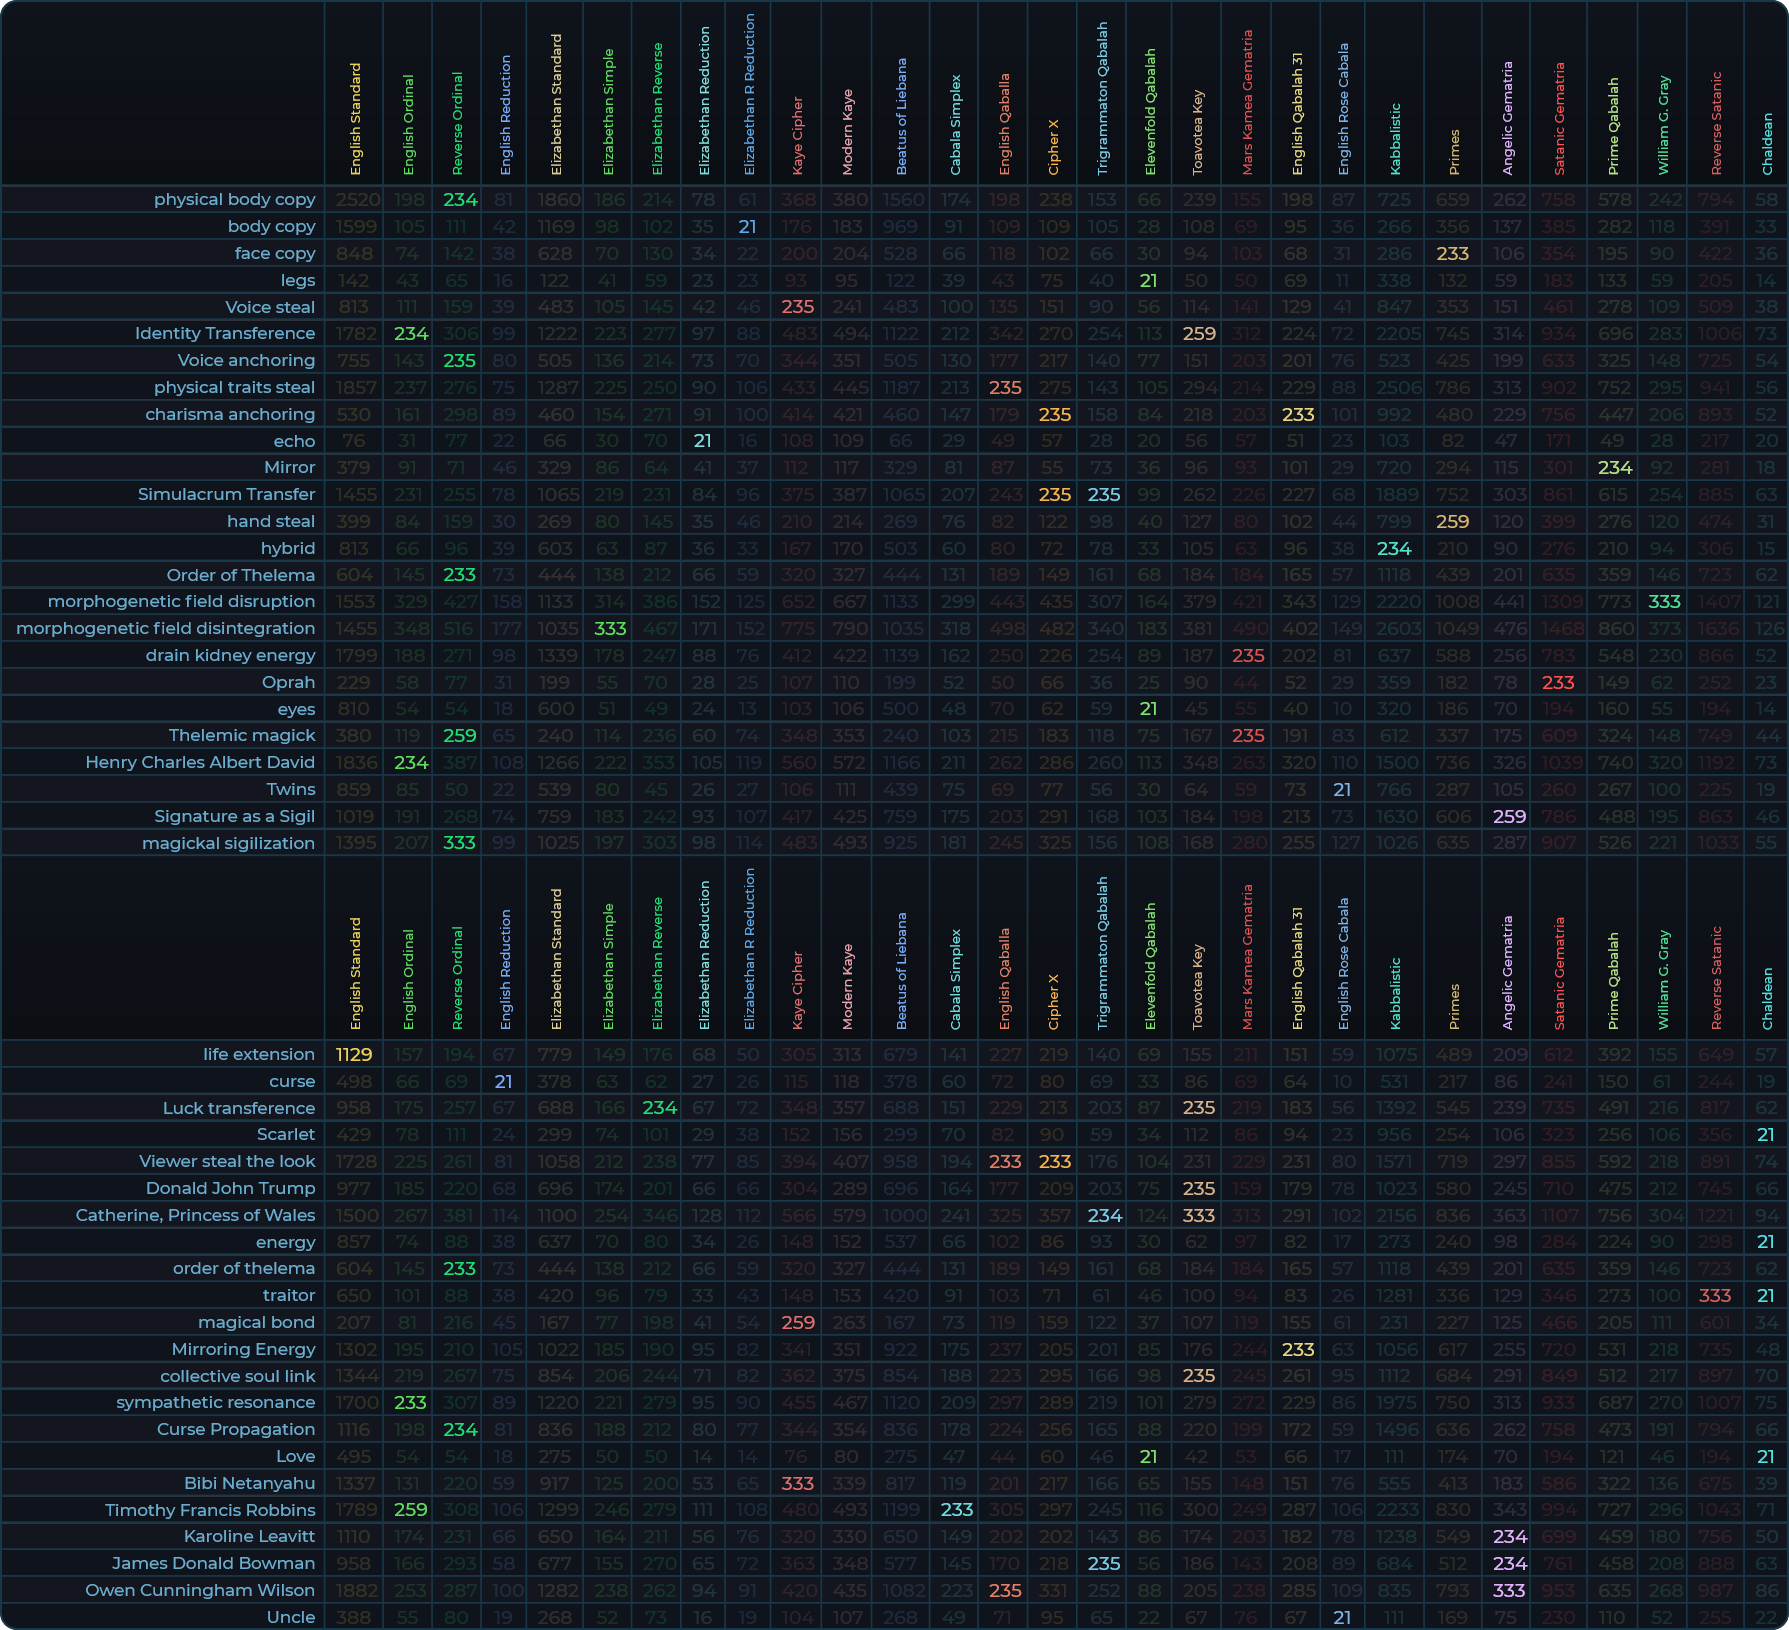The height and width of the screenshot is (1630, 1789).
Task: Select highlighted 259 in magical bond row
Action: (x=797, y=1322)
